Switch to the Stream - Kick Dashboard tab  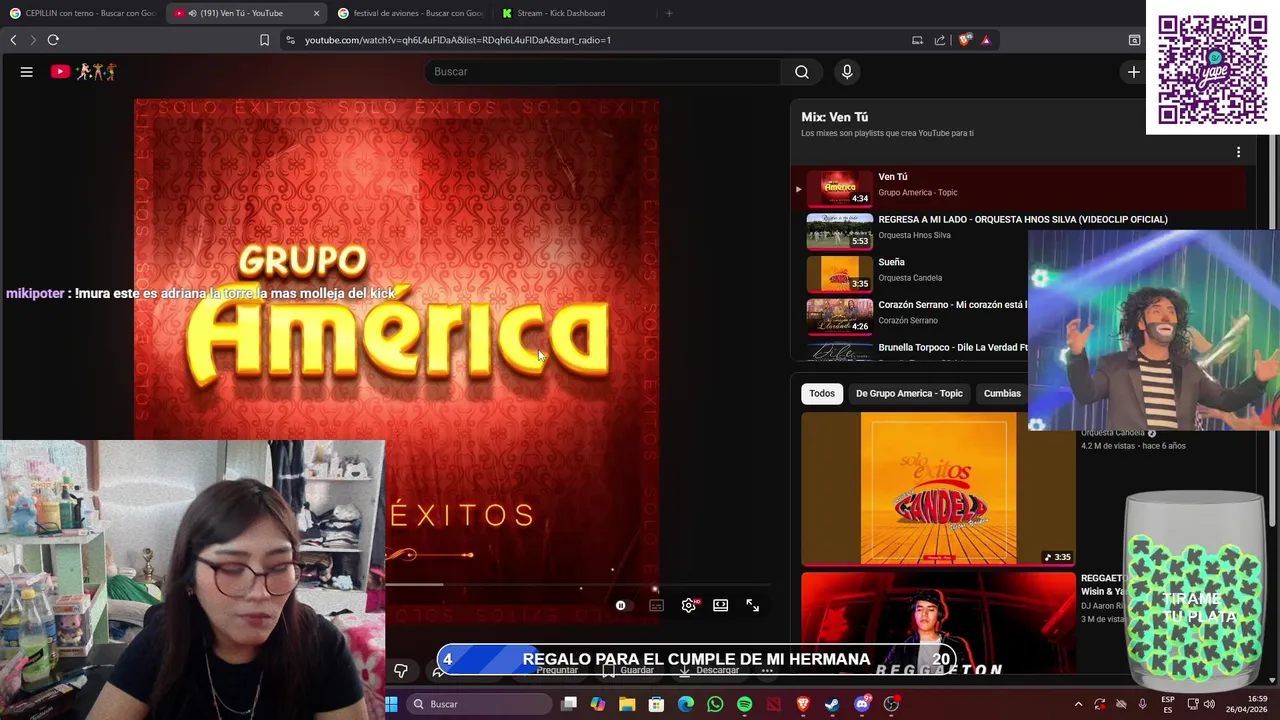tap(574, 13)
